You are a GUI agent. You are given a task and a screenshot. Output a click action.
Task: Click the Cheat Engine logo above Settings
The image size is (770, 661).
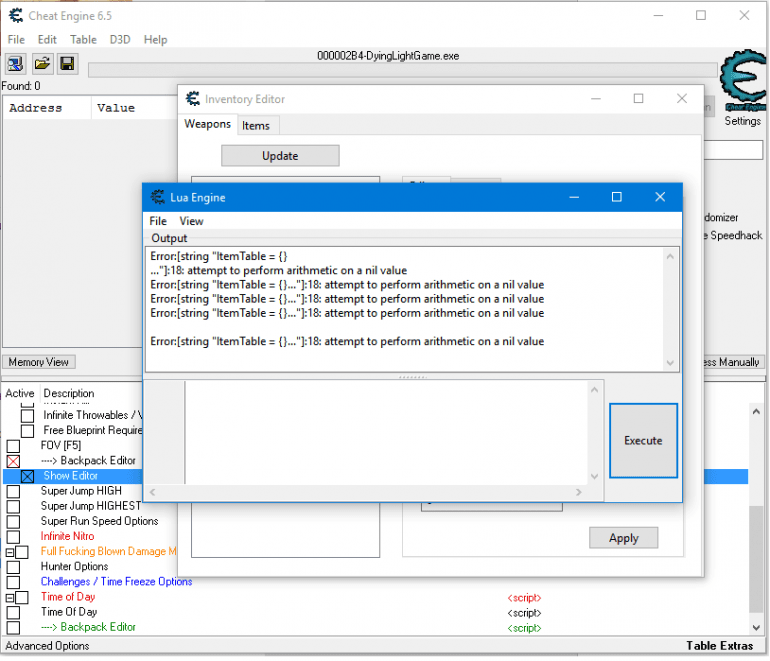[743, 82]
